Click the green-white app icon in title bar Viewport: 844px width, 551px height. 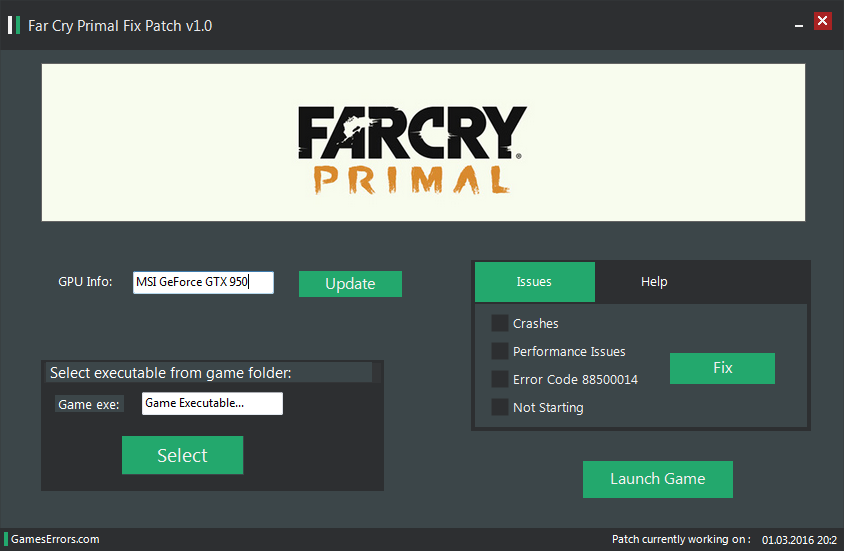[14, 25]
